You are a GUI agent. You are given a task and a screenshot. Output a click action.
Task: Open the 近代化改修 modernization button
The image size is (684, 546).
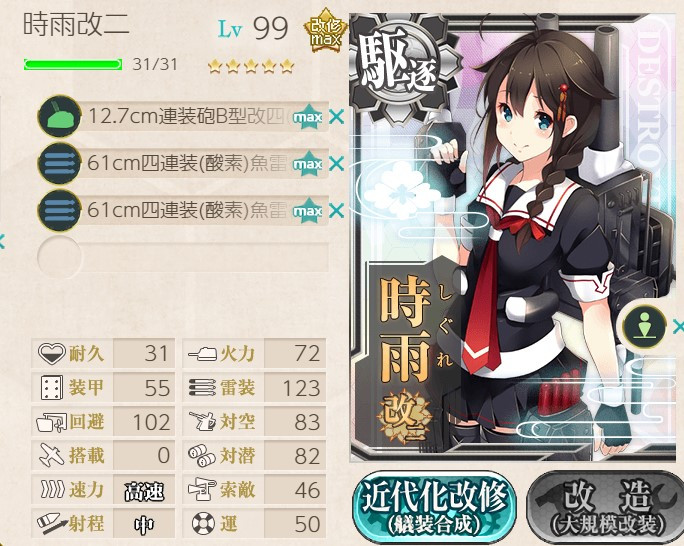click(x=434, y=507)
